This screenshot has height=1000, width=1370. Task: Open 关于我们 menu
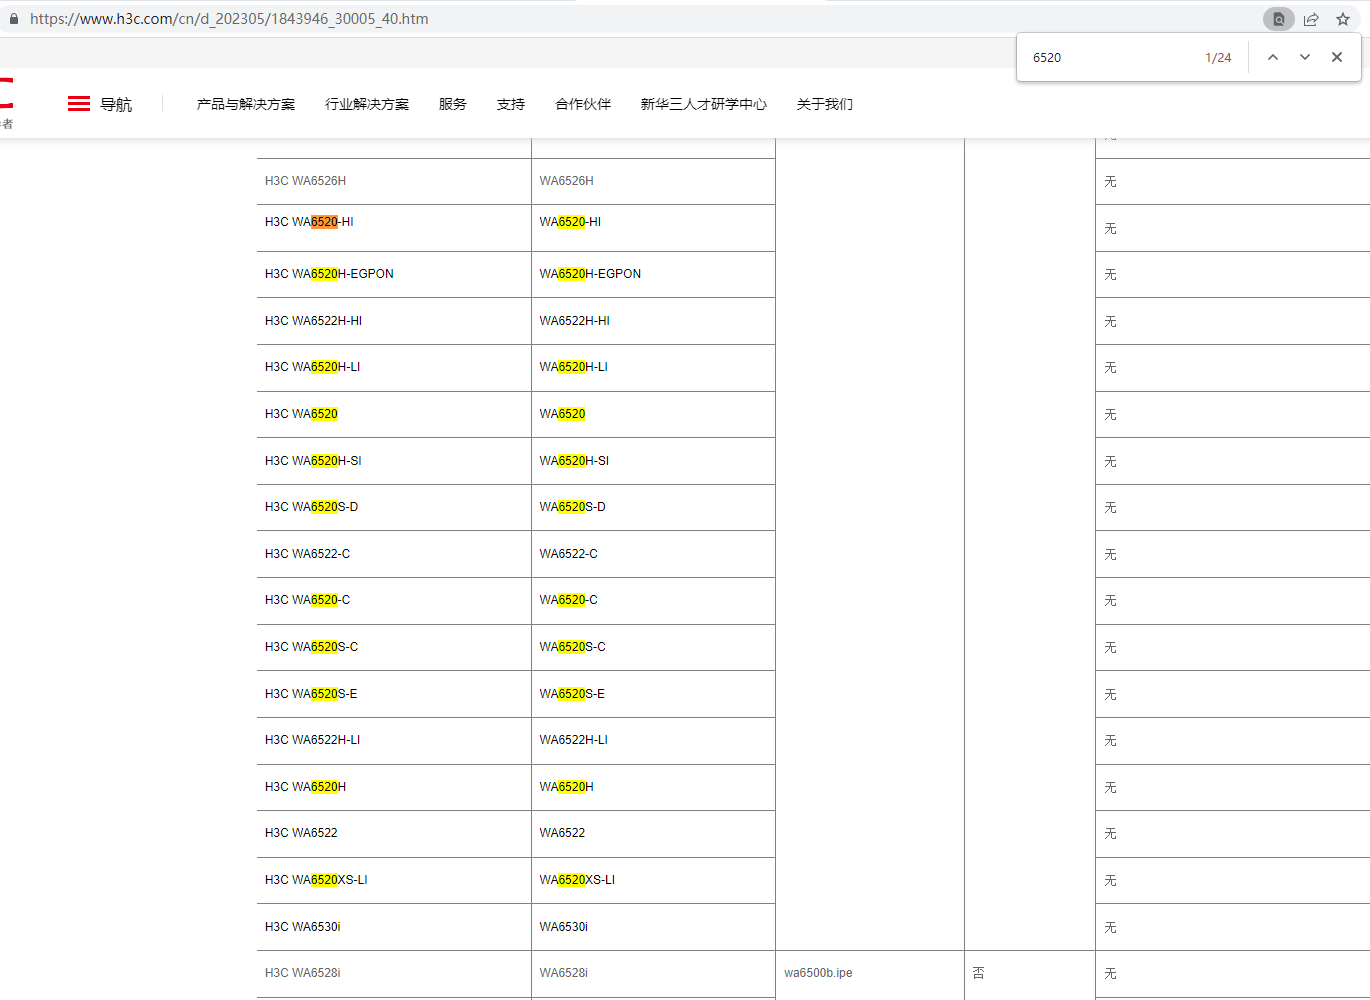tap(825, 104)
